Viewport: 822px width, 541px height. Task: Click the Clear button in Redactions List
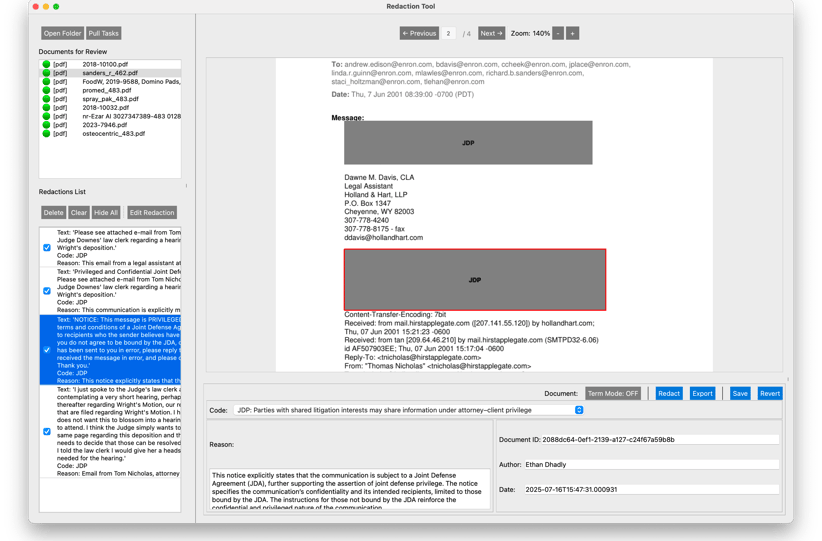(x=79, y=212)
